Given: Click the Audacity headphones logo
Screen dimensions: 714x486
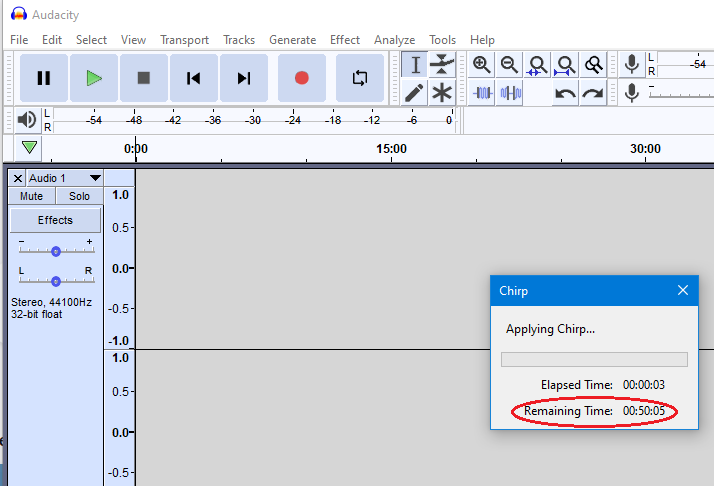Looking at the screenshot, I should point(19,14).
